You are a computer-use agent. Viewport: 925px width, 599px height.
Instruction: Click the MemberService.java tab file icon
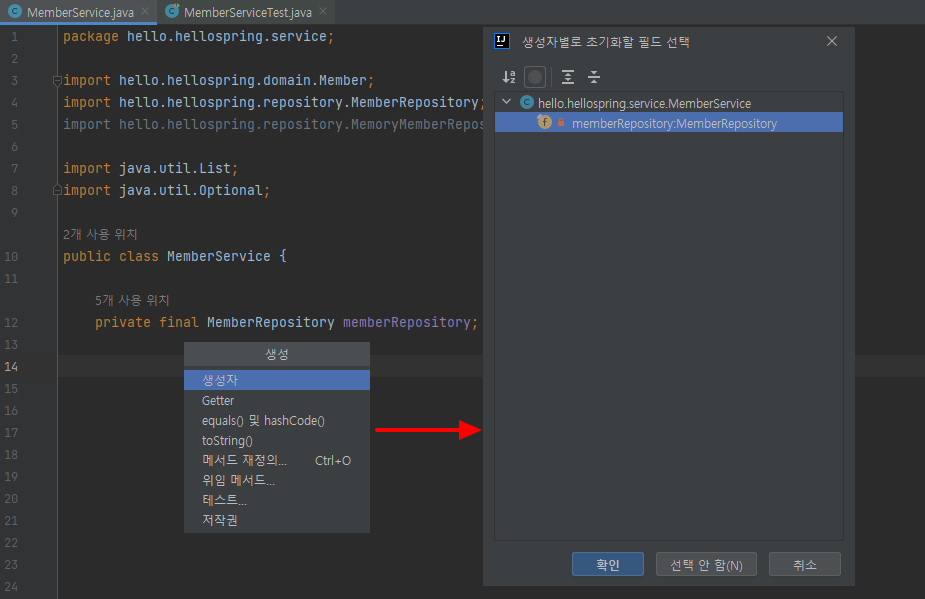[15, 11]
